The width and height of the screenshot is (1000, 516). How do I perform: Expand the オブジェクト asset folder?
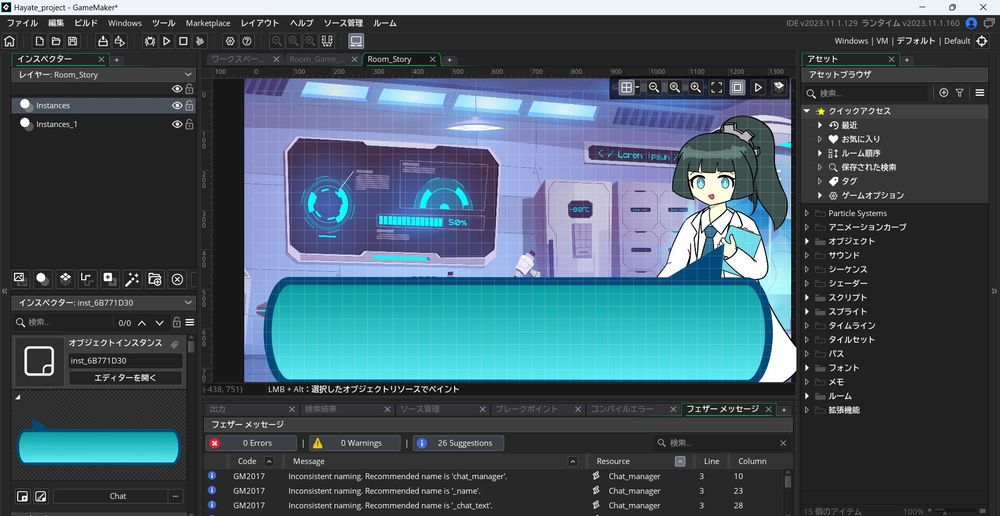click(x=807, y=241)
